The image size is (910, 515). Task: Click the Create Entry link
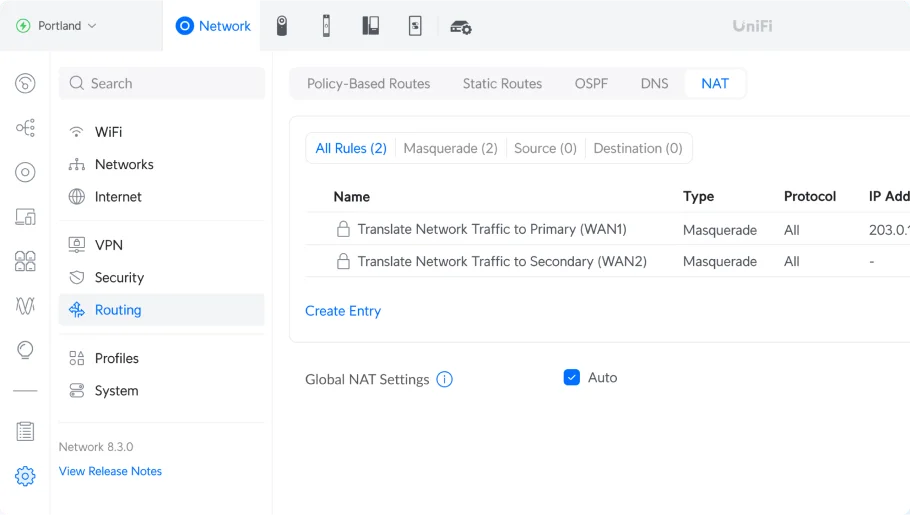[343, 311]
